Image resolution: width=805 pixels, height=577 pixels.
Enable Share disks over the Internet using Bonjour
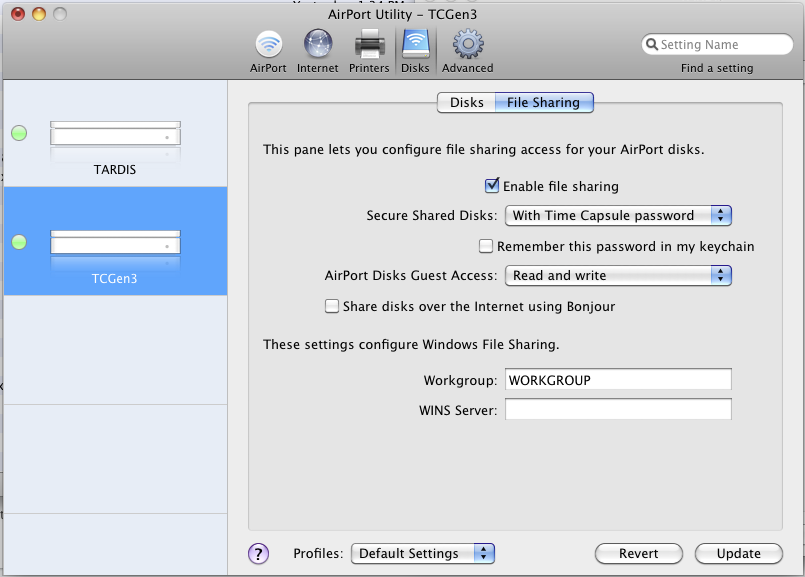tap(332, 306)
